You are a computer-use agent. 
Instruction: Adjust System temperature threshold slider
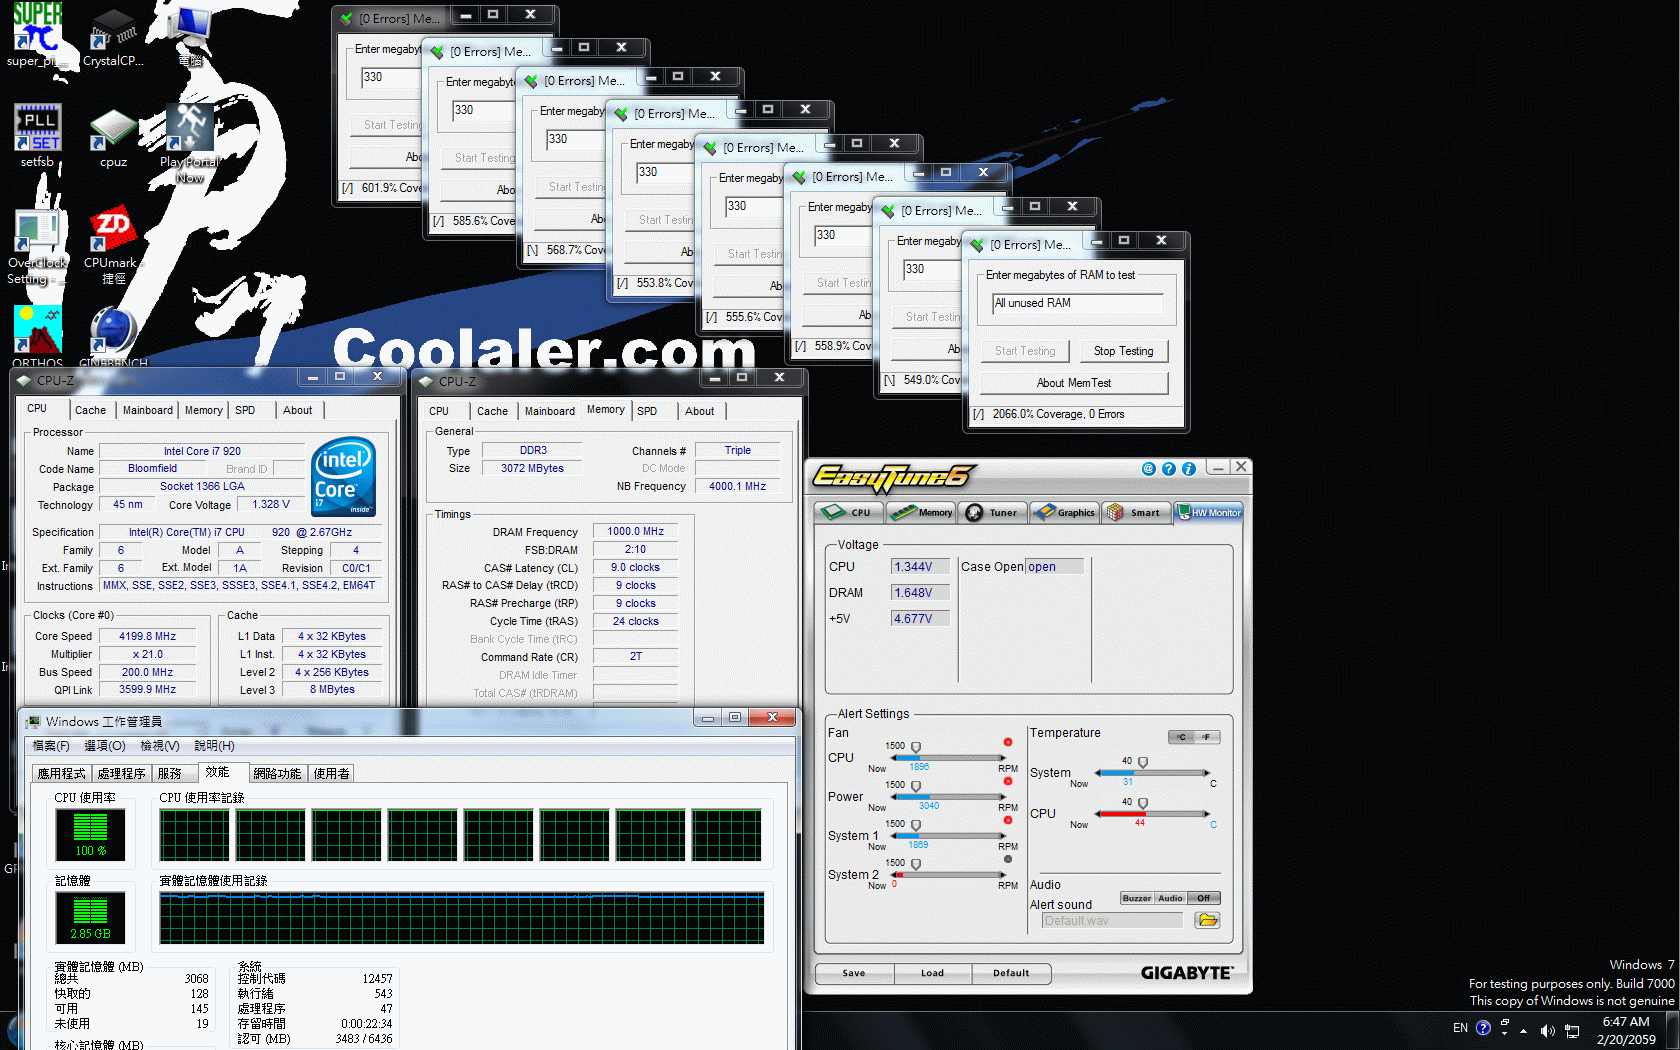coord(1142,762)
